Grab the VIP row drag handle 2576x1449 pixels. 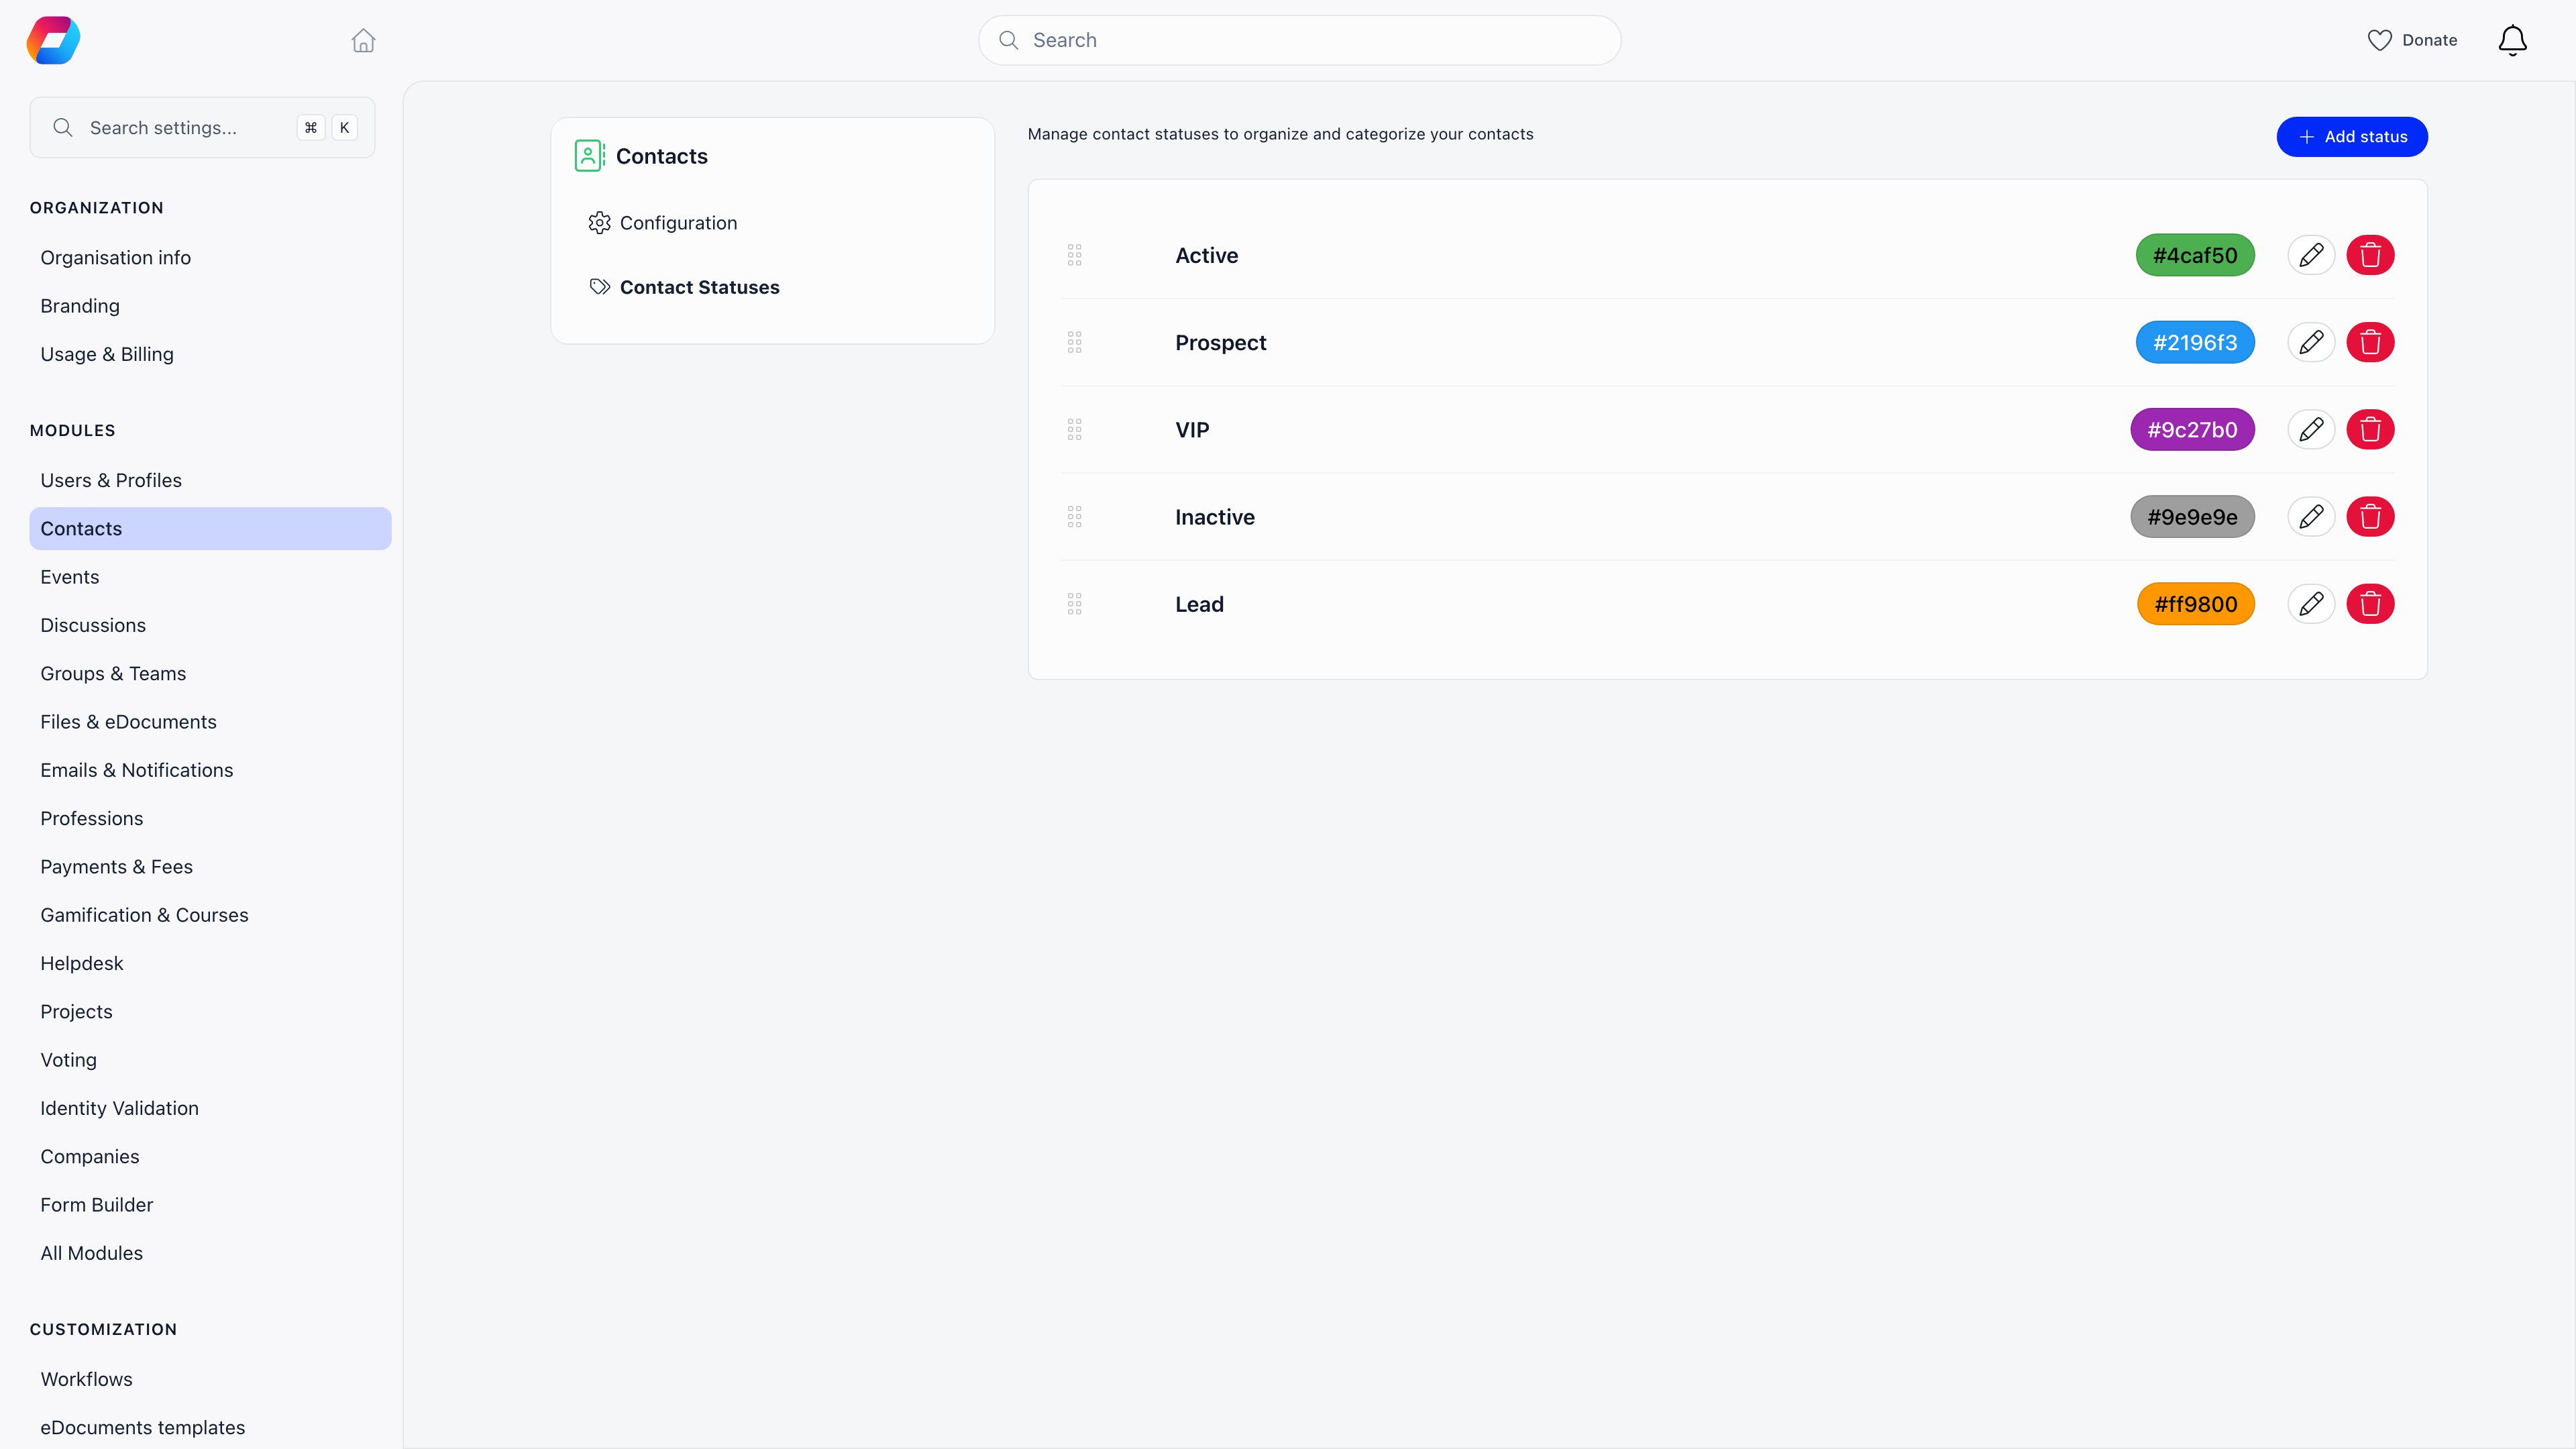tap(1074, 429)
